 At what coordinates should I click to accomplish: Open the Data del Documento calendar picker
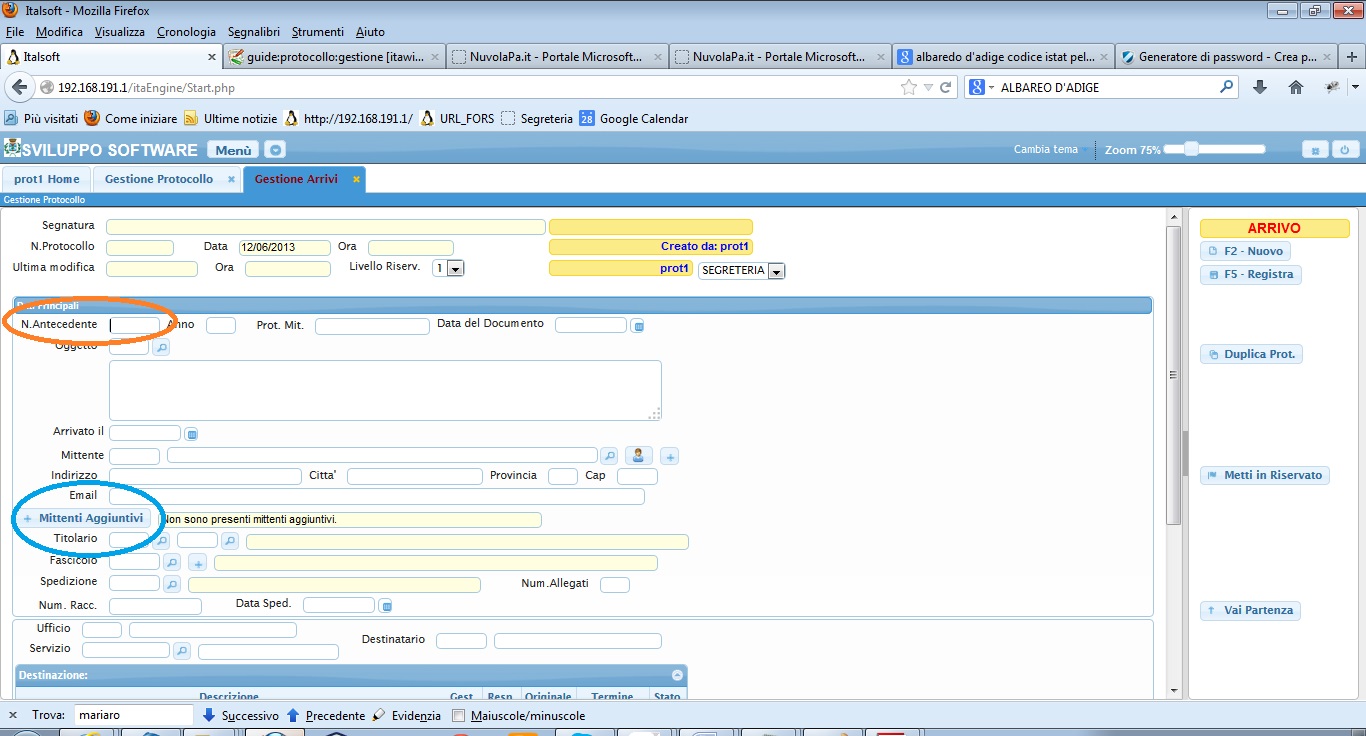pos(638,326)
